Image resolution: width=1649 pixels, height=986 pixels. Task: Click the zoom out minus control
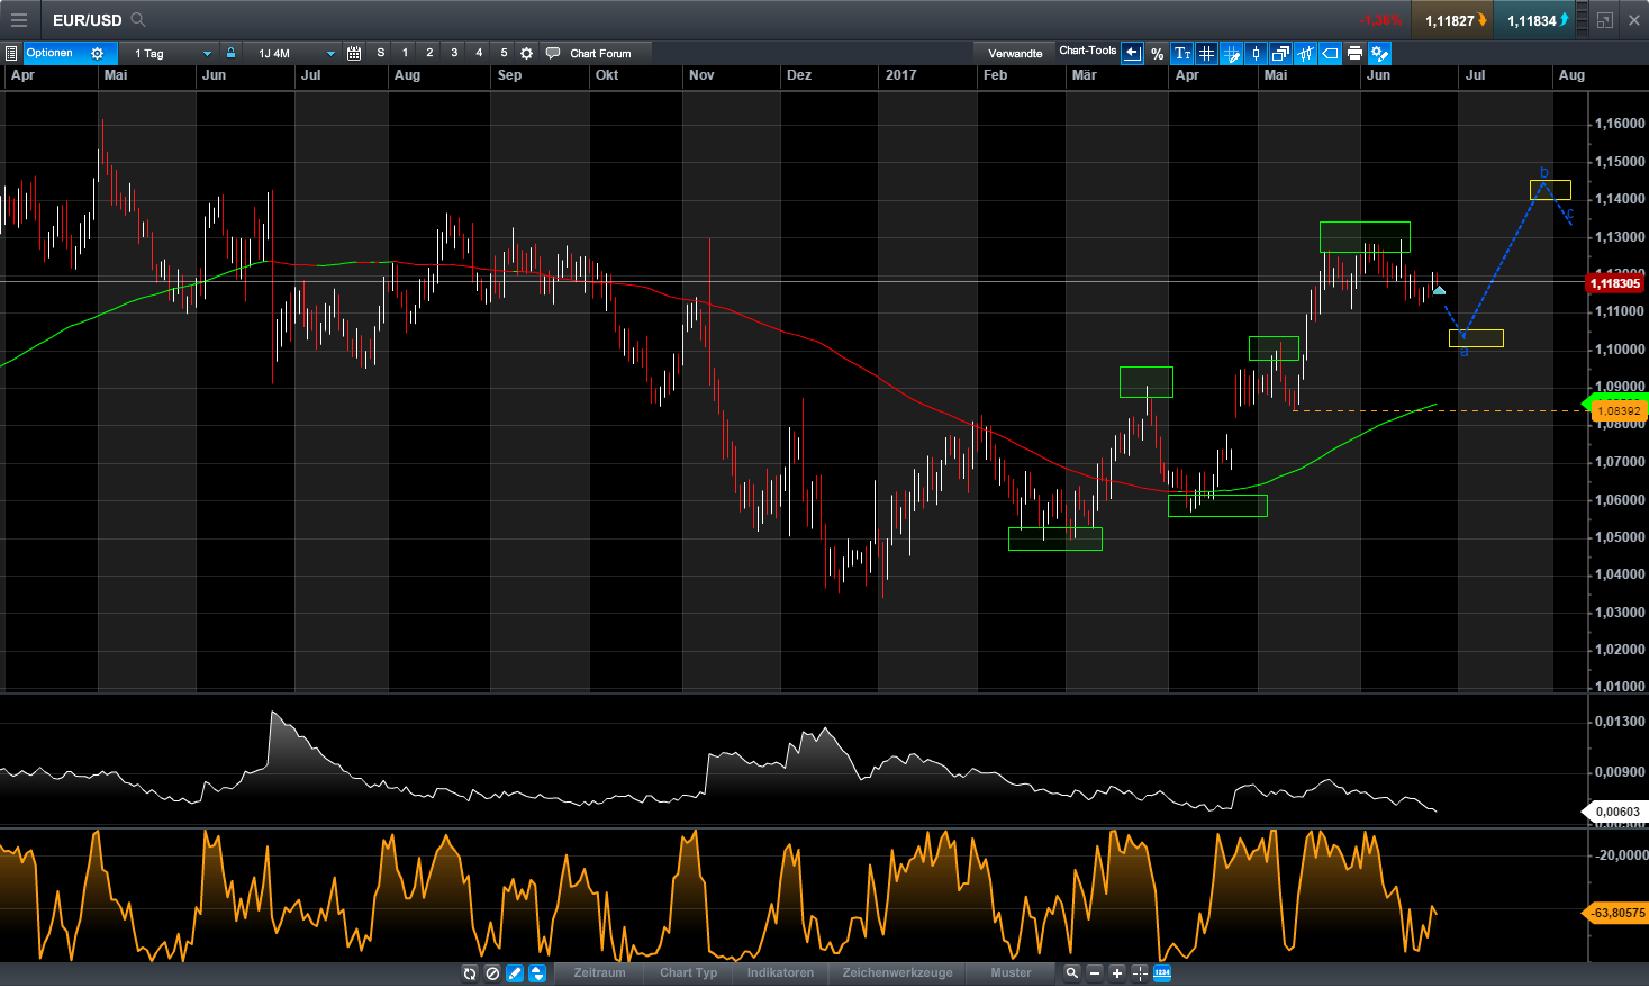tap(1094, 972)
